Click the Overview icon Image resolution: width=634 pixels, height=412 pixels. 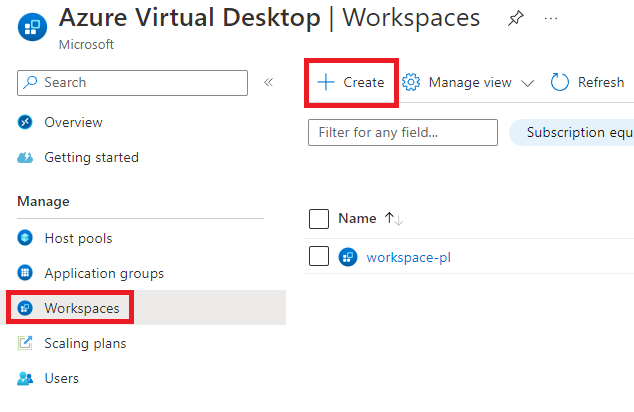pyautogui.click(x=25, y=122)
